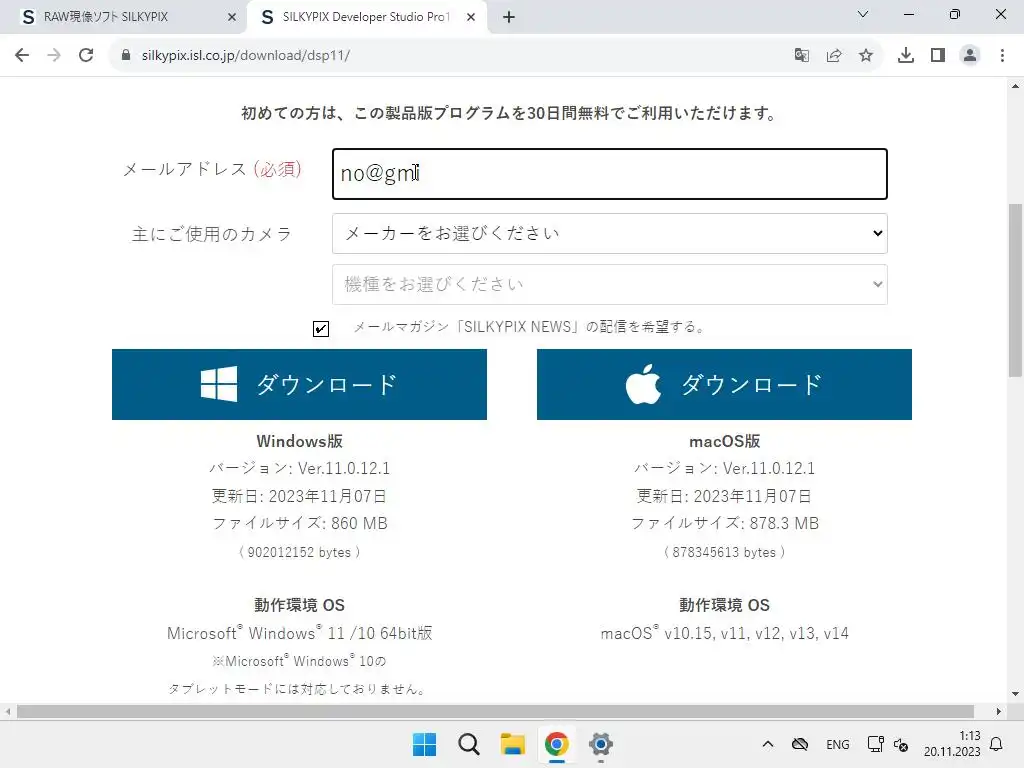The height and width of the screenshot is (768, 1024).
Task: Click the macOS版 heading text
Action: (x=724, y=441)
